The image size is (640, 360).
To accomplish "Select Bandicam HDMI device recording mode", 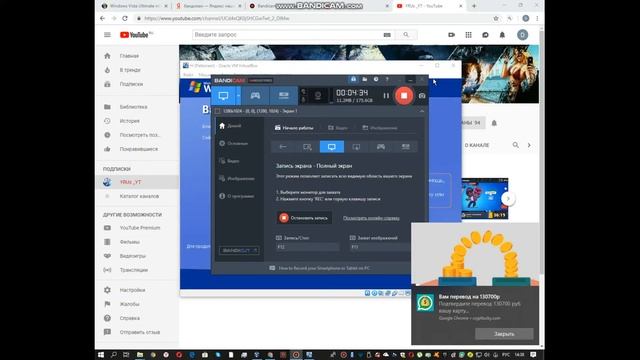I will [x=283, y=96].
